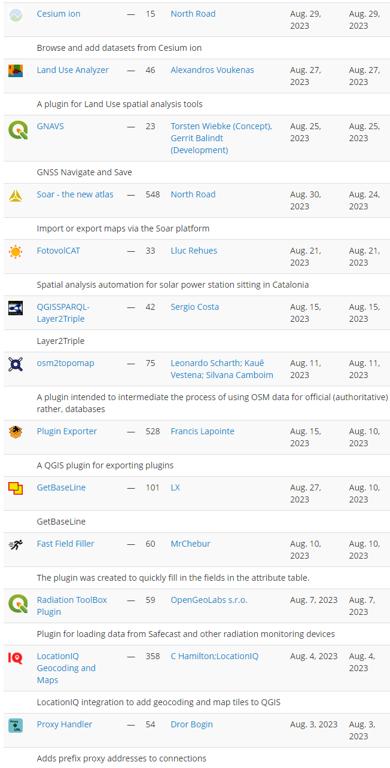The image size is (390, 768).
Task: Click the green GNAVS plugin icon
Action: point(18,131)
